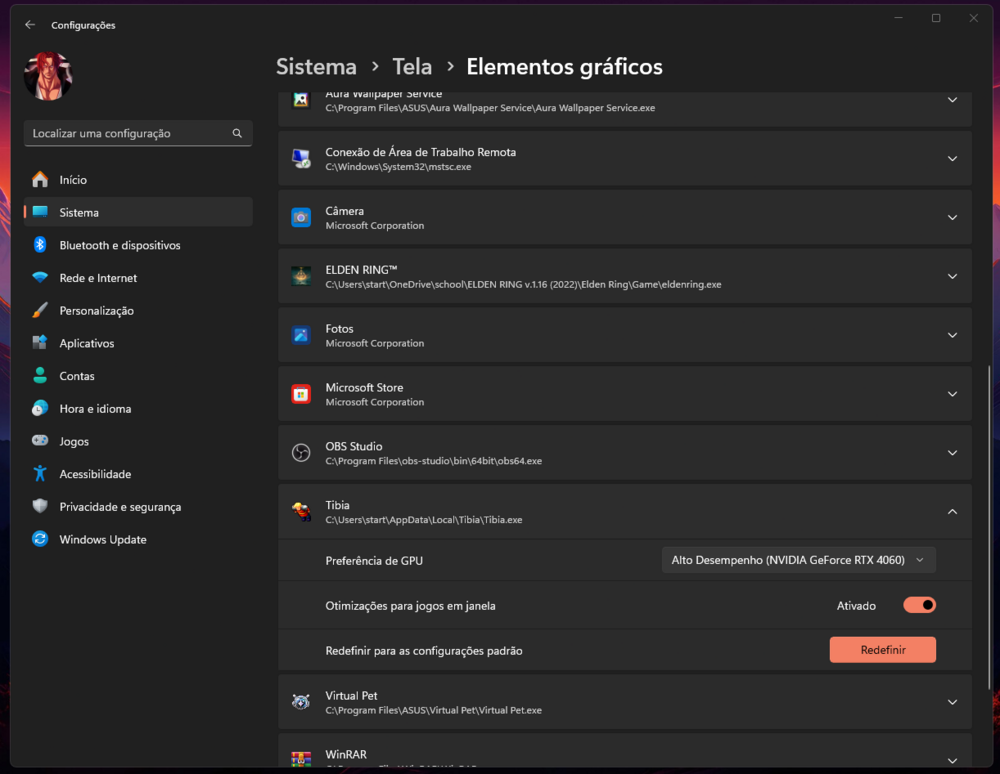Image resolution: width=1000 pixels, height=774 pixels.
Task: Expand the Virtual Pet entry chevron
Action: coord(952,702)
